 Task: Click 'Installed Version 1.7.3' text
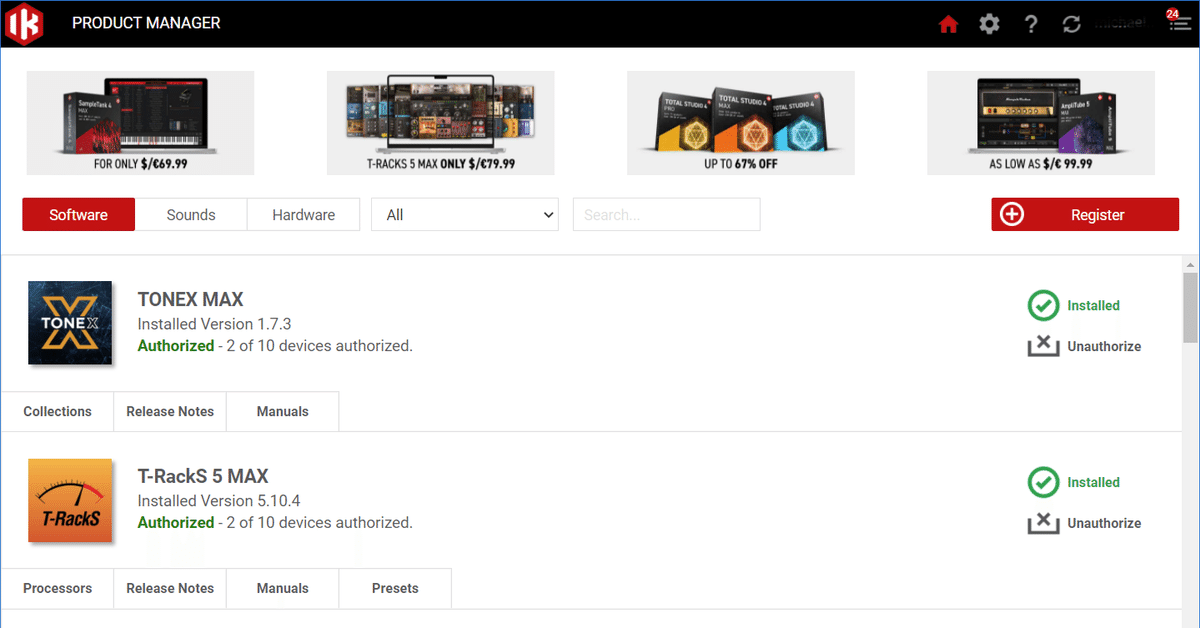214,324
